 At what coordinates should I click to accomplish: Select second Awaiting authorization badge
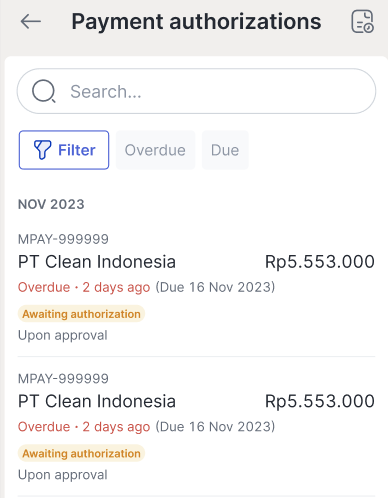[81, 453]
